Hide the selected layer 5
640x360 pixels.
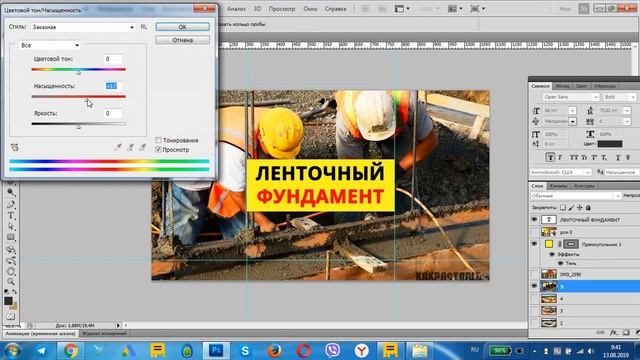coord(534,287)
